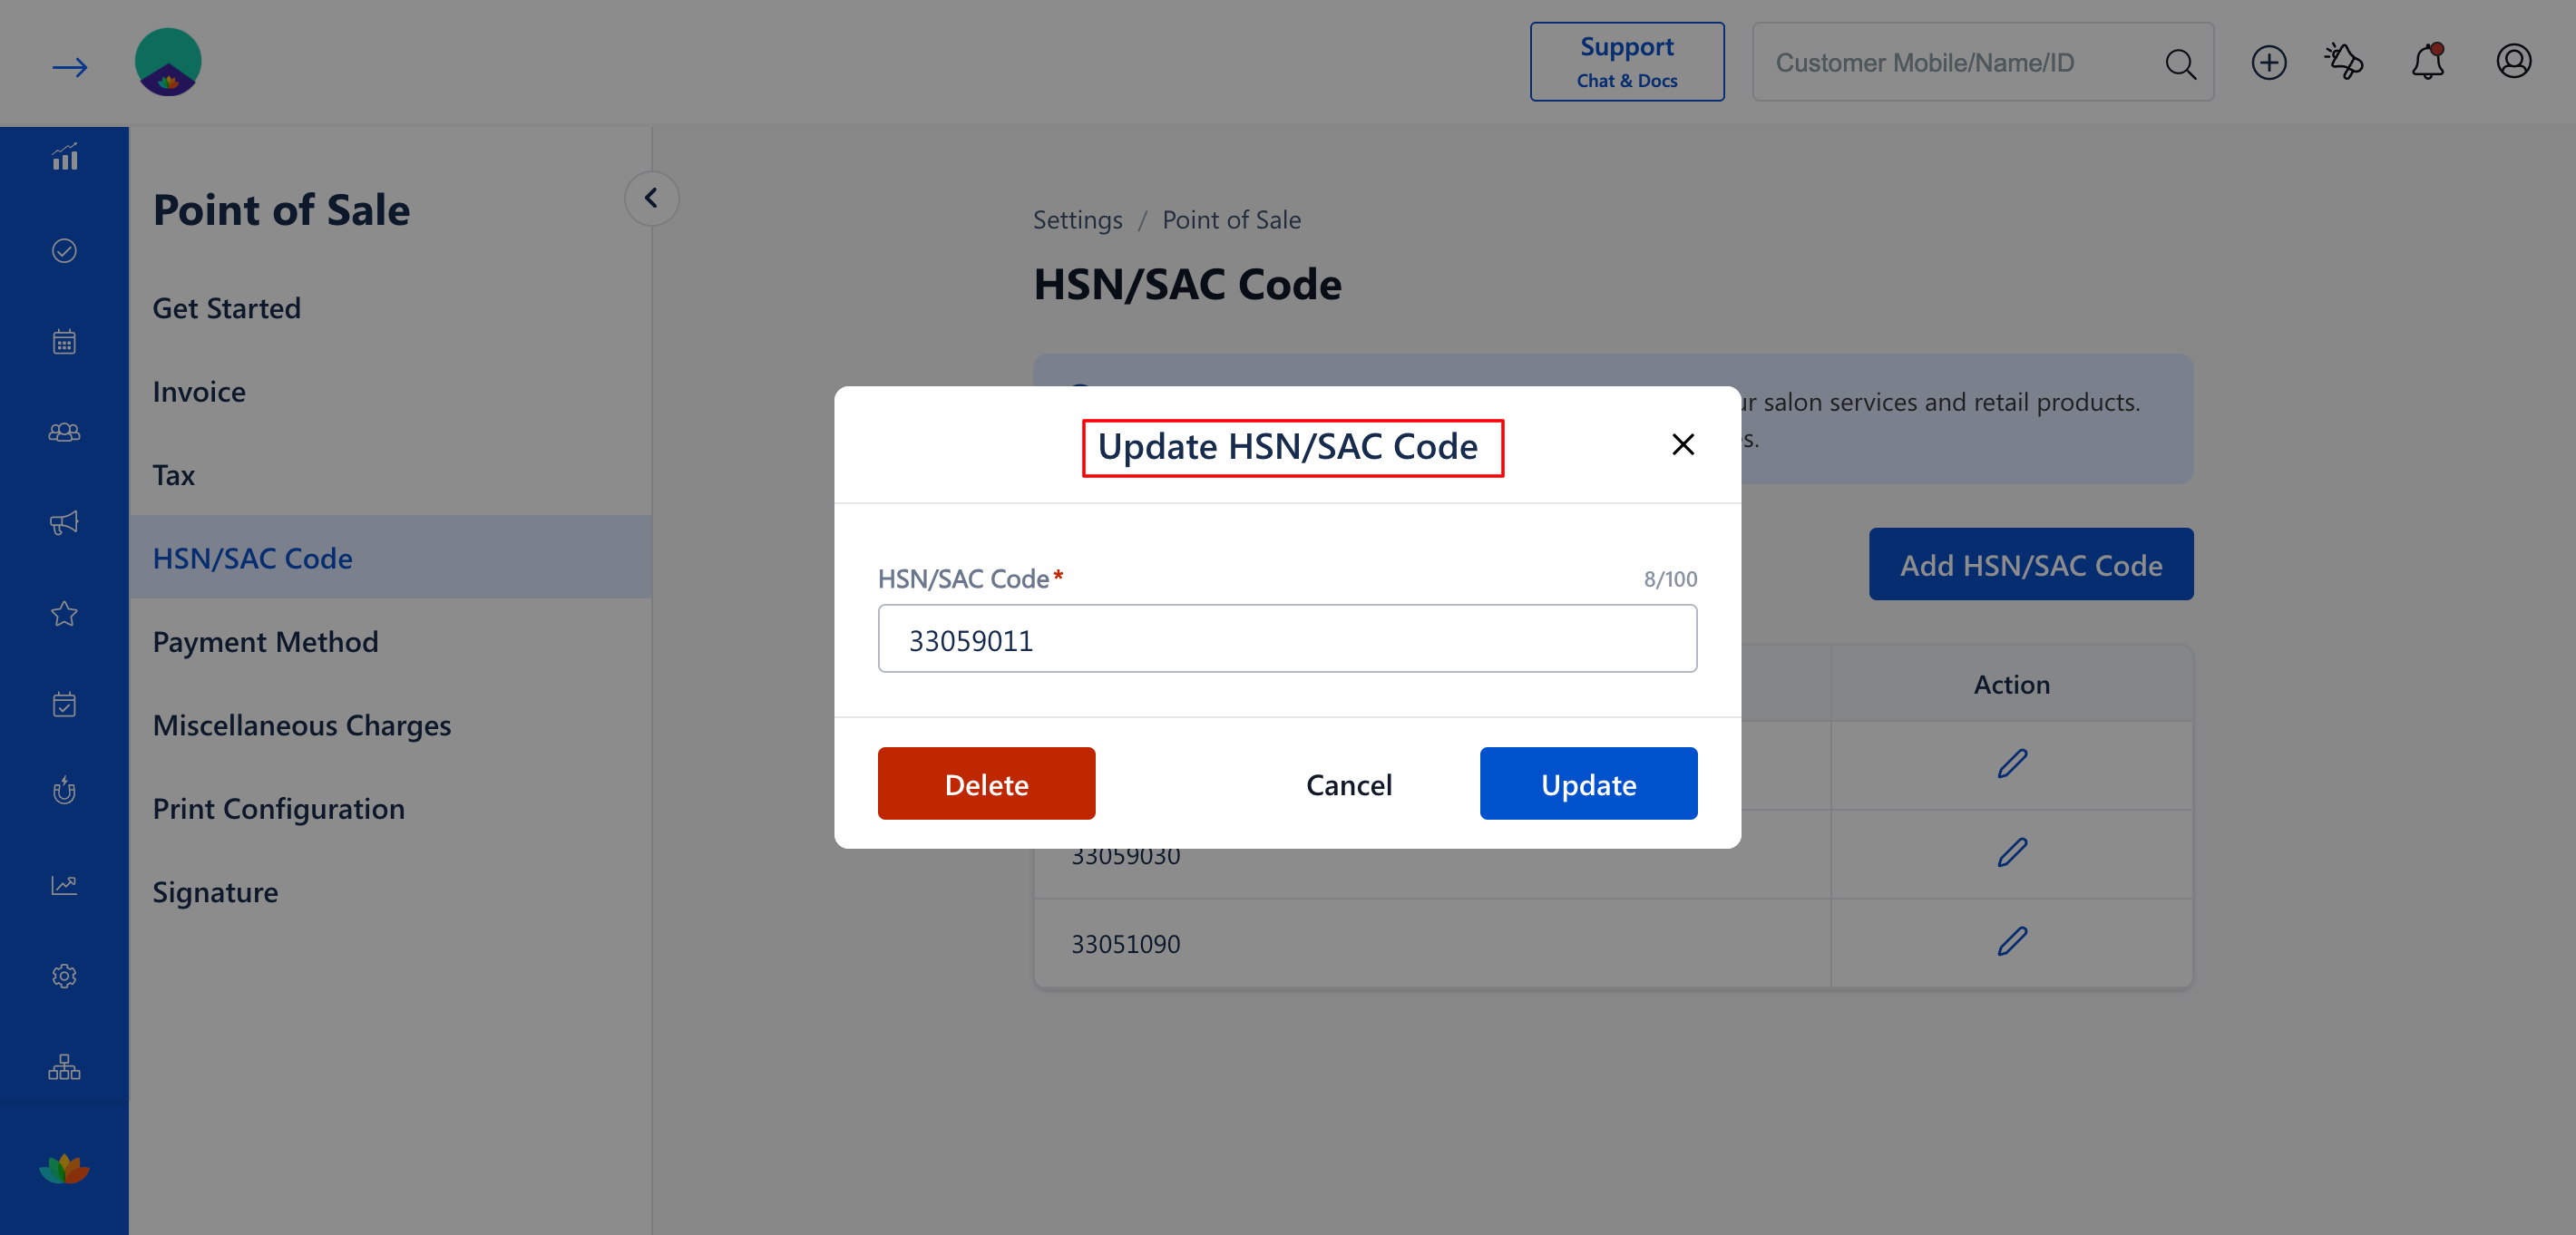Click the blue Update button
This screenshot has width=2576, height=1235.
click(x=1588, y=784)
